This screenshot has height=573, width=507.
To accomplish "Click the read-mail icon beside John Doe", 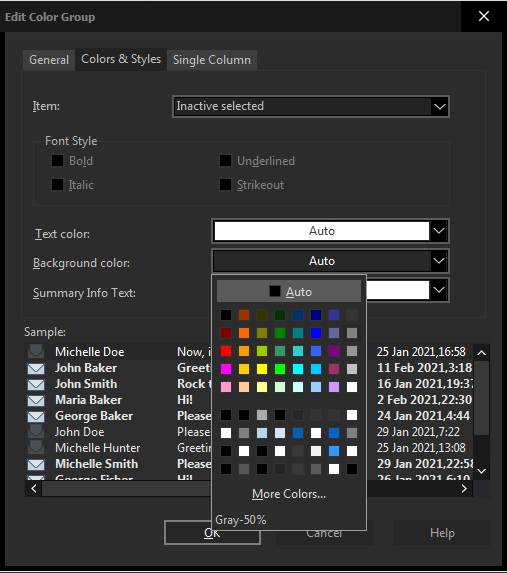I will point(36,432).
